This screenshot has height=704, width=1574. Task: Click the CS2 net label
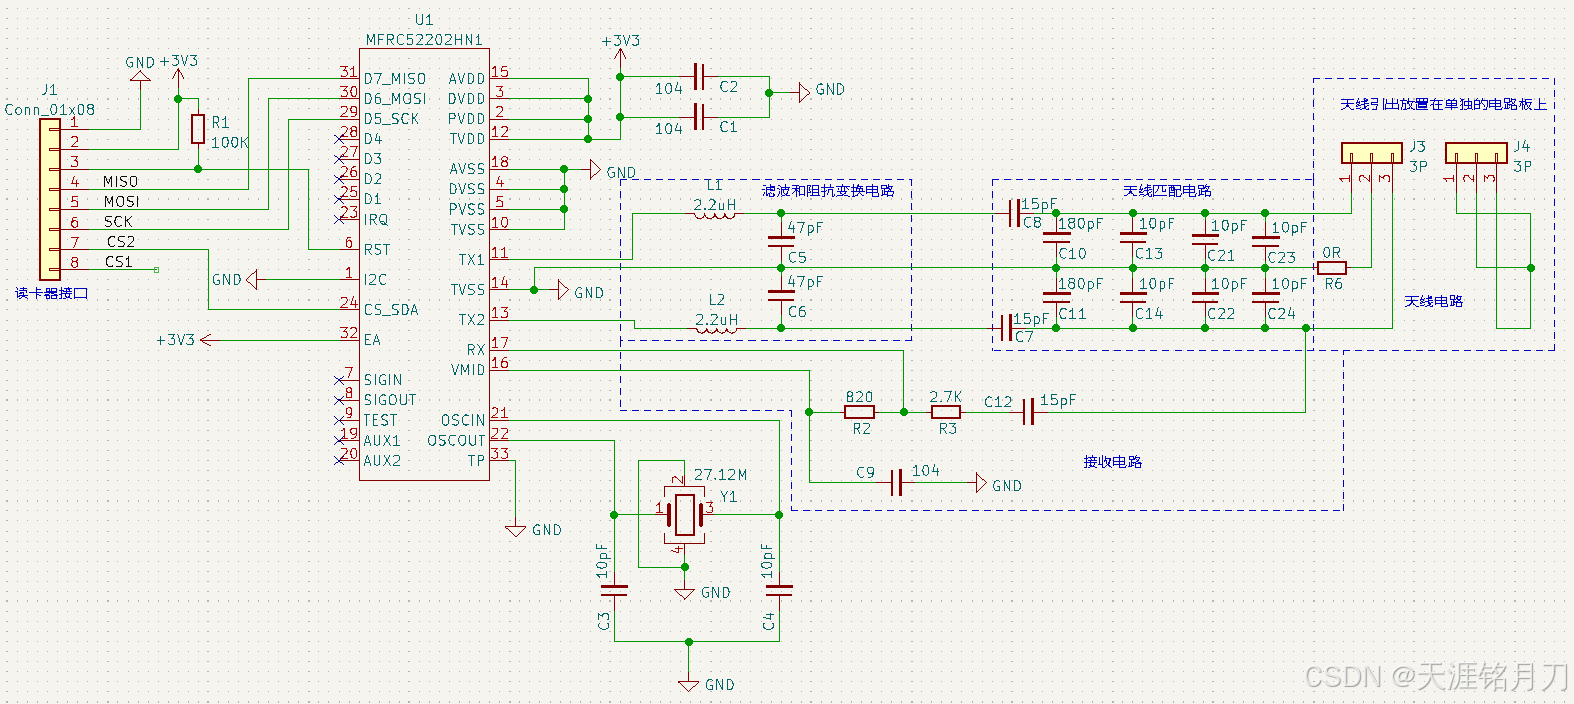tap(120, 241)
